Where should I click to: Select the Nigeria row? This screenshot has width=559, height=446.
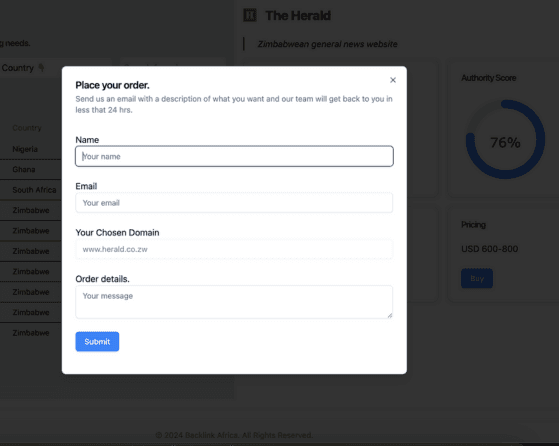pos(31,149)
